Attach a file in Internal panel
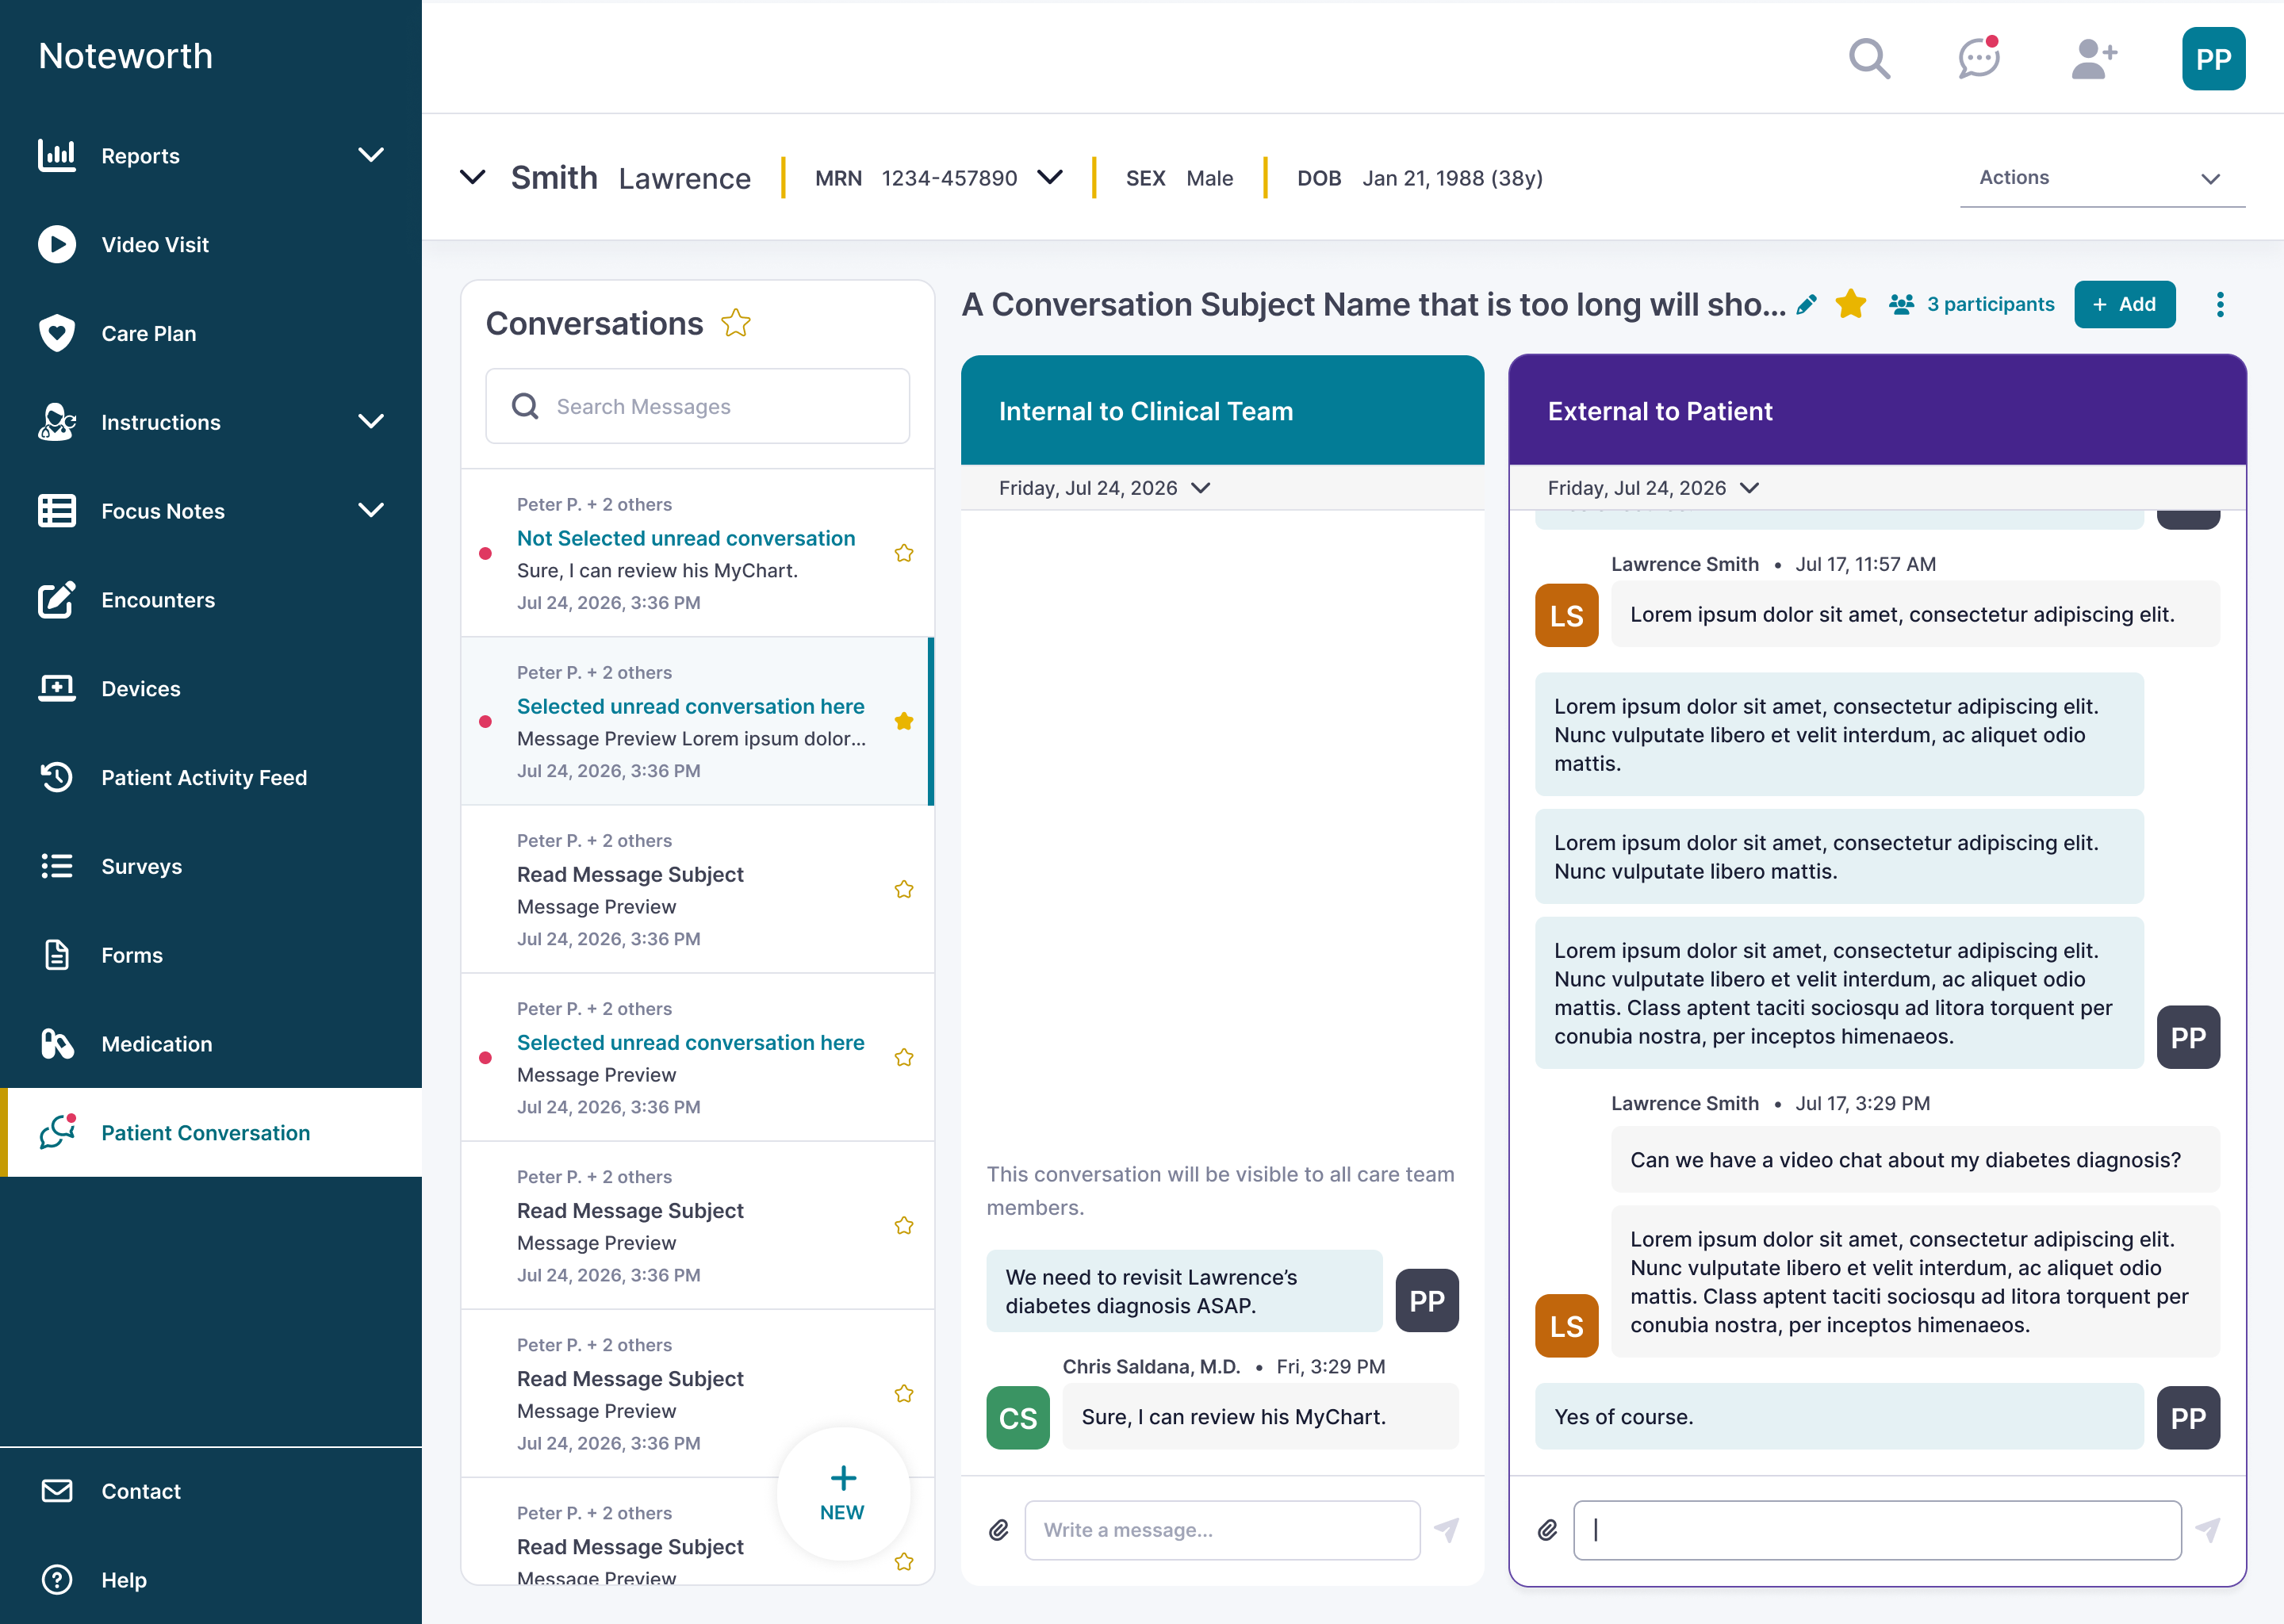 click(998, 1530)
